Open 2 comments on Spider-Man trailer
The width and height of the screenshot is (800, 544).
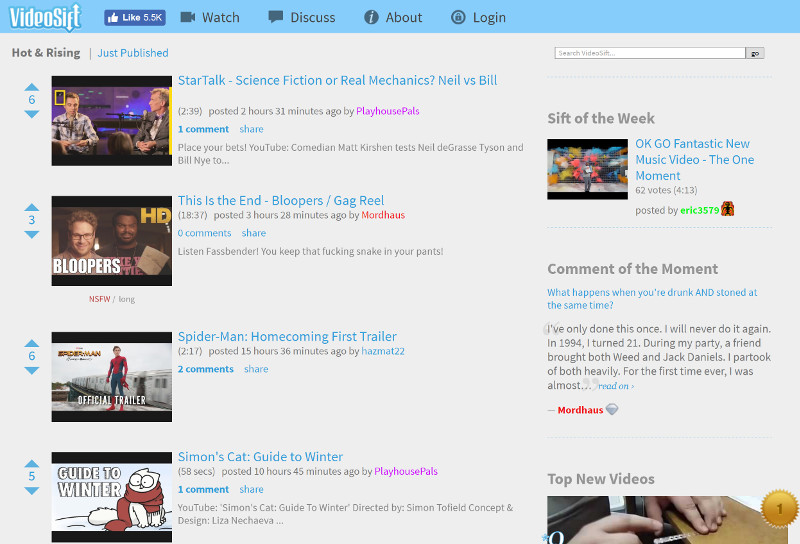[x=206, y=369]
